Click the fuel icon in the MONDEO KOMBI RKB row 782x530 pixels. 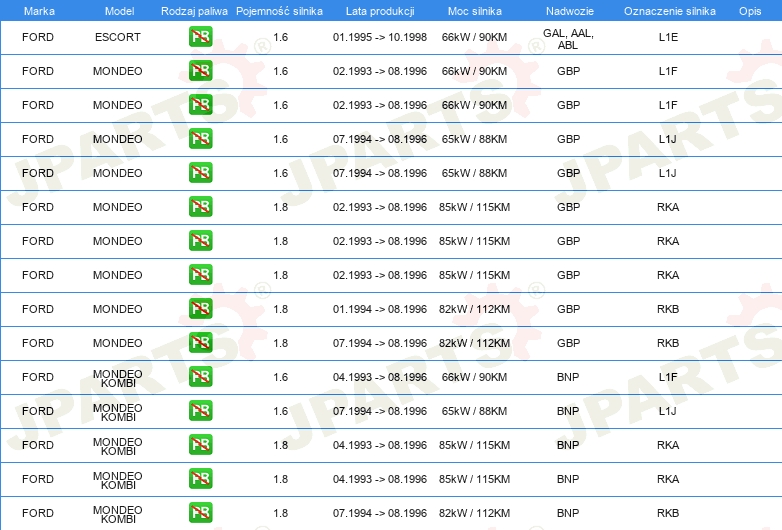pos(200,513)
